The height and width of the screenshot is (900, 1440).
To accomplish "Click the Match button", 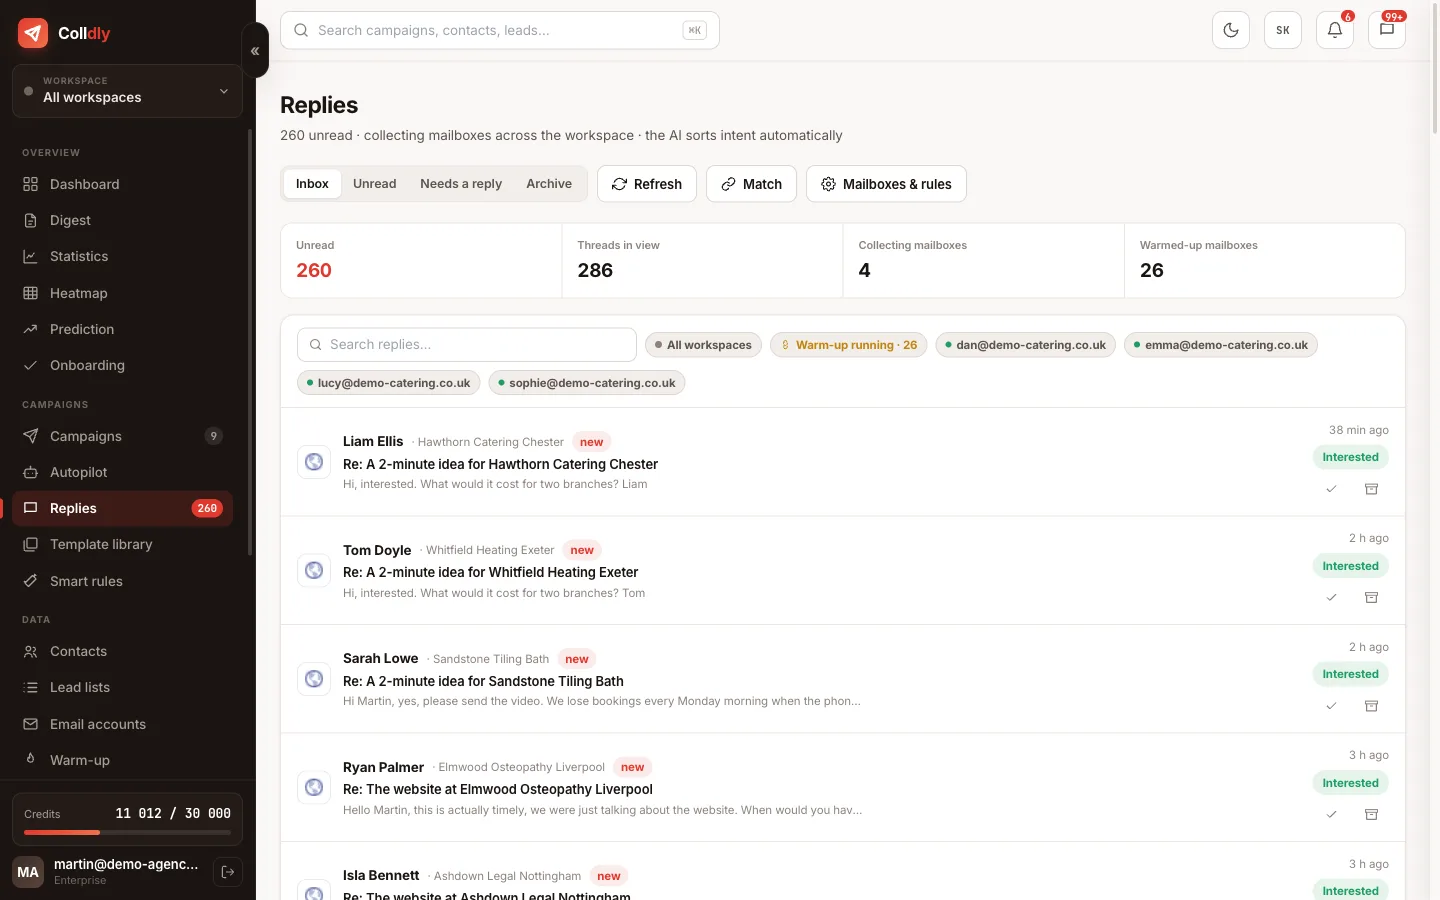I will [x=751, y=184].
